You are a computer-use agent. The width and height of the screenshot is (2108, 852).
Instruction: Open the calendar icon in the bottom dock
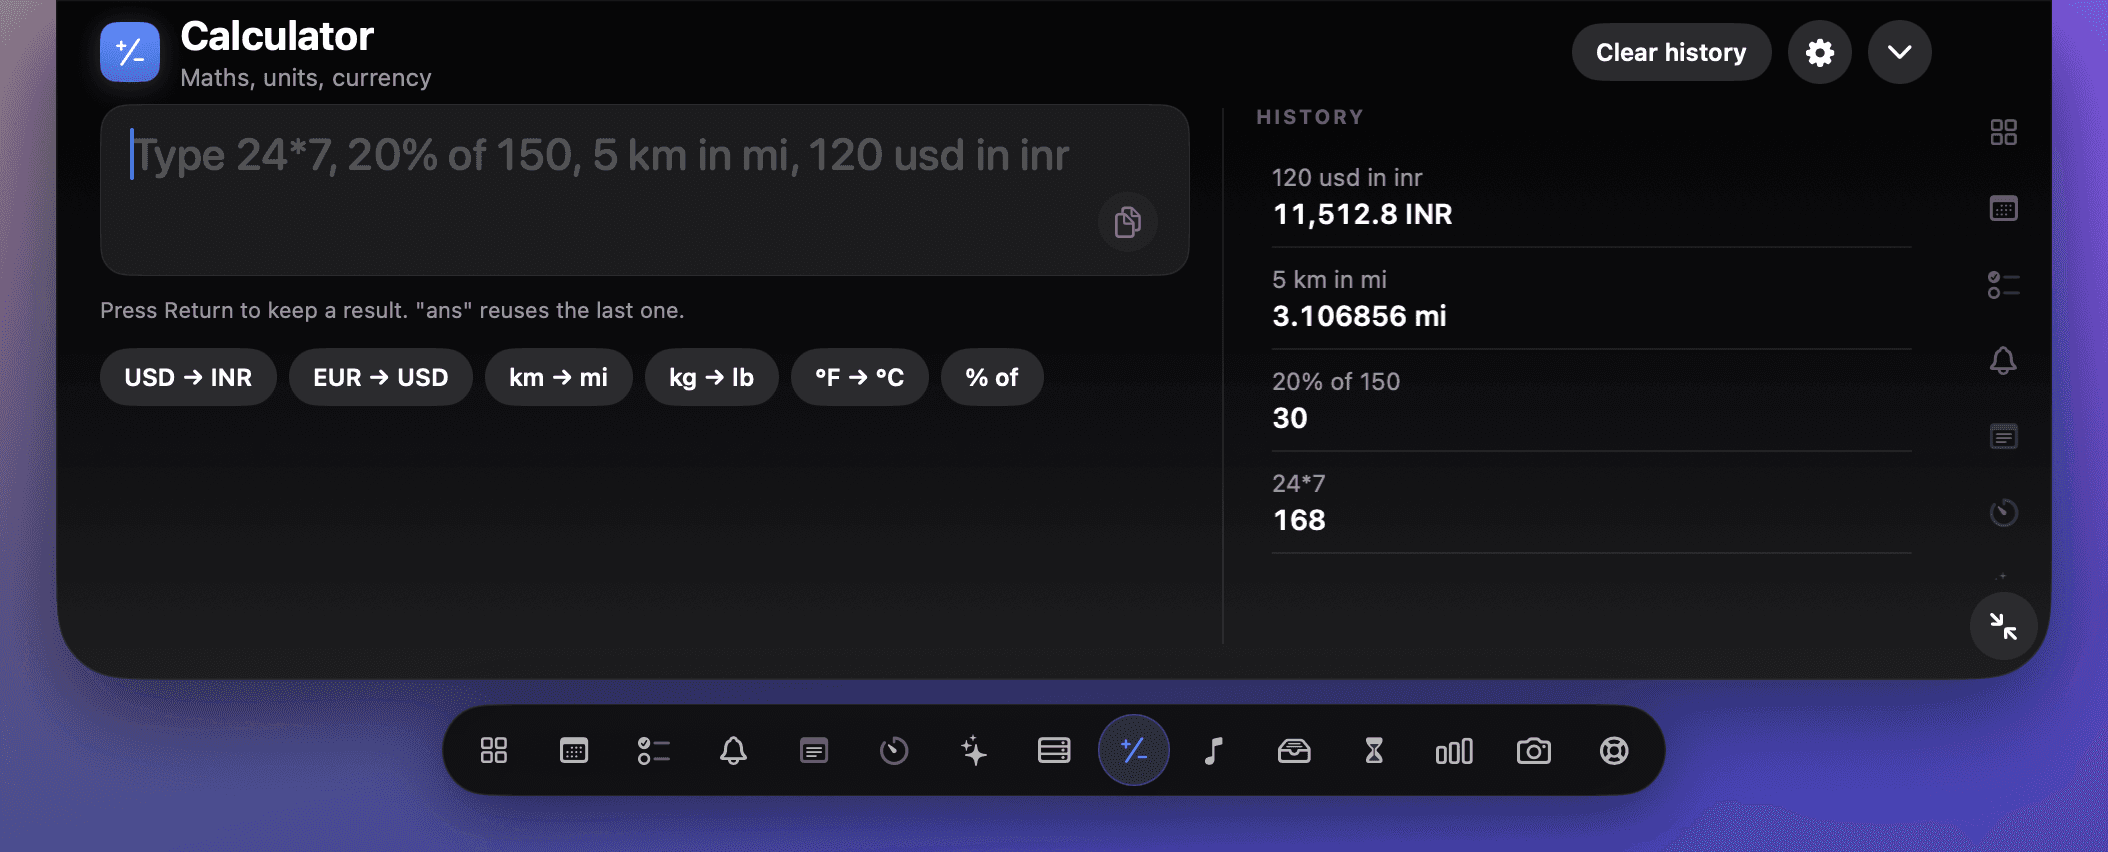574,751
